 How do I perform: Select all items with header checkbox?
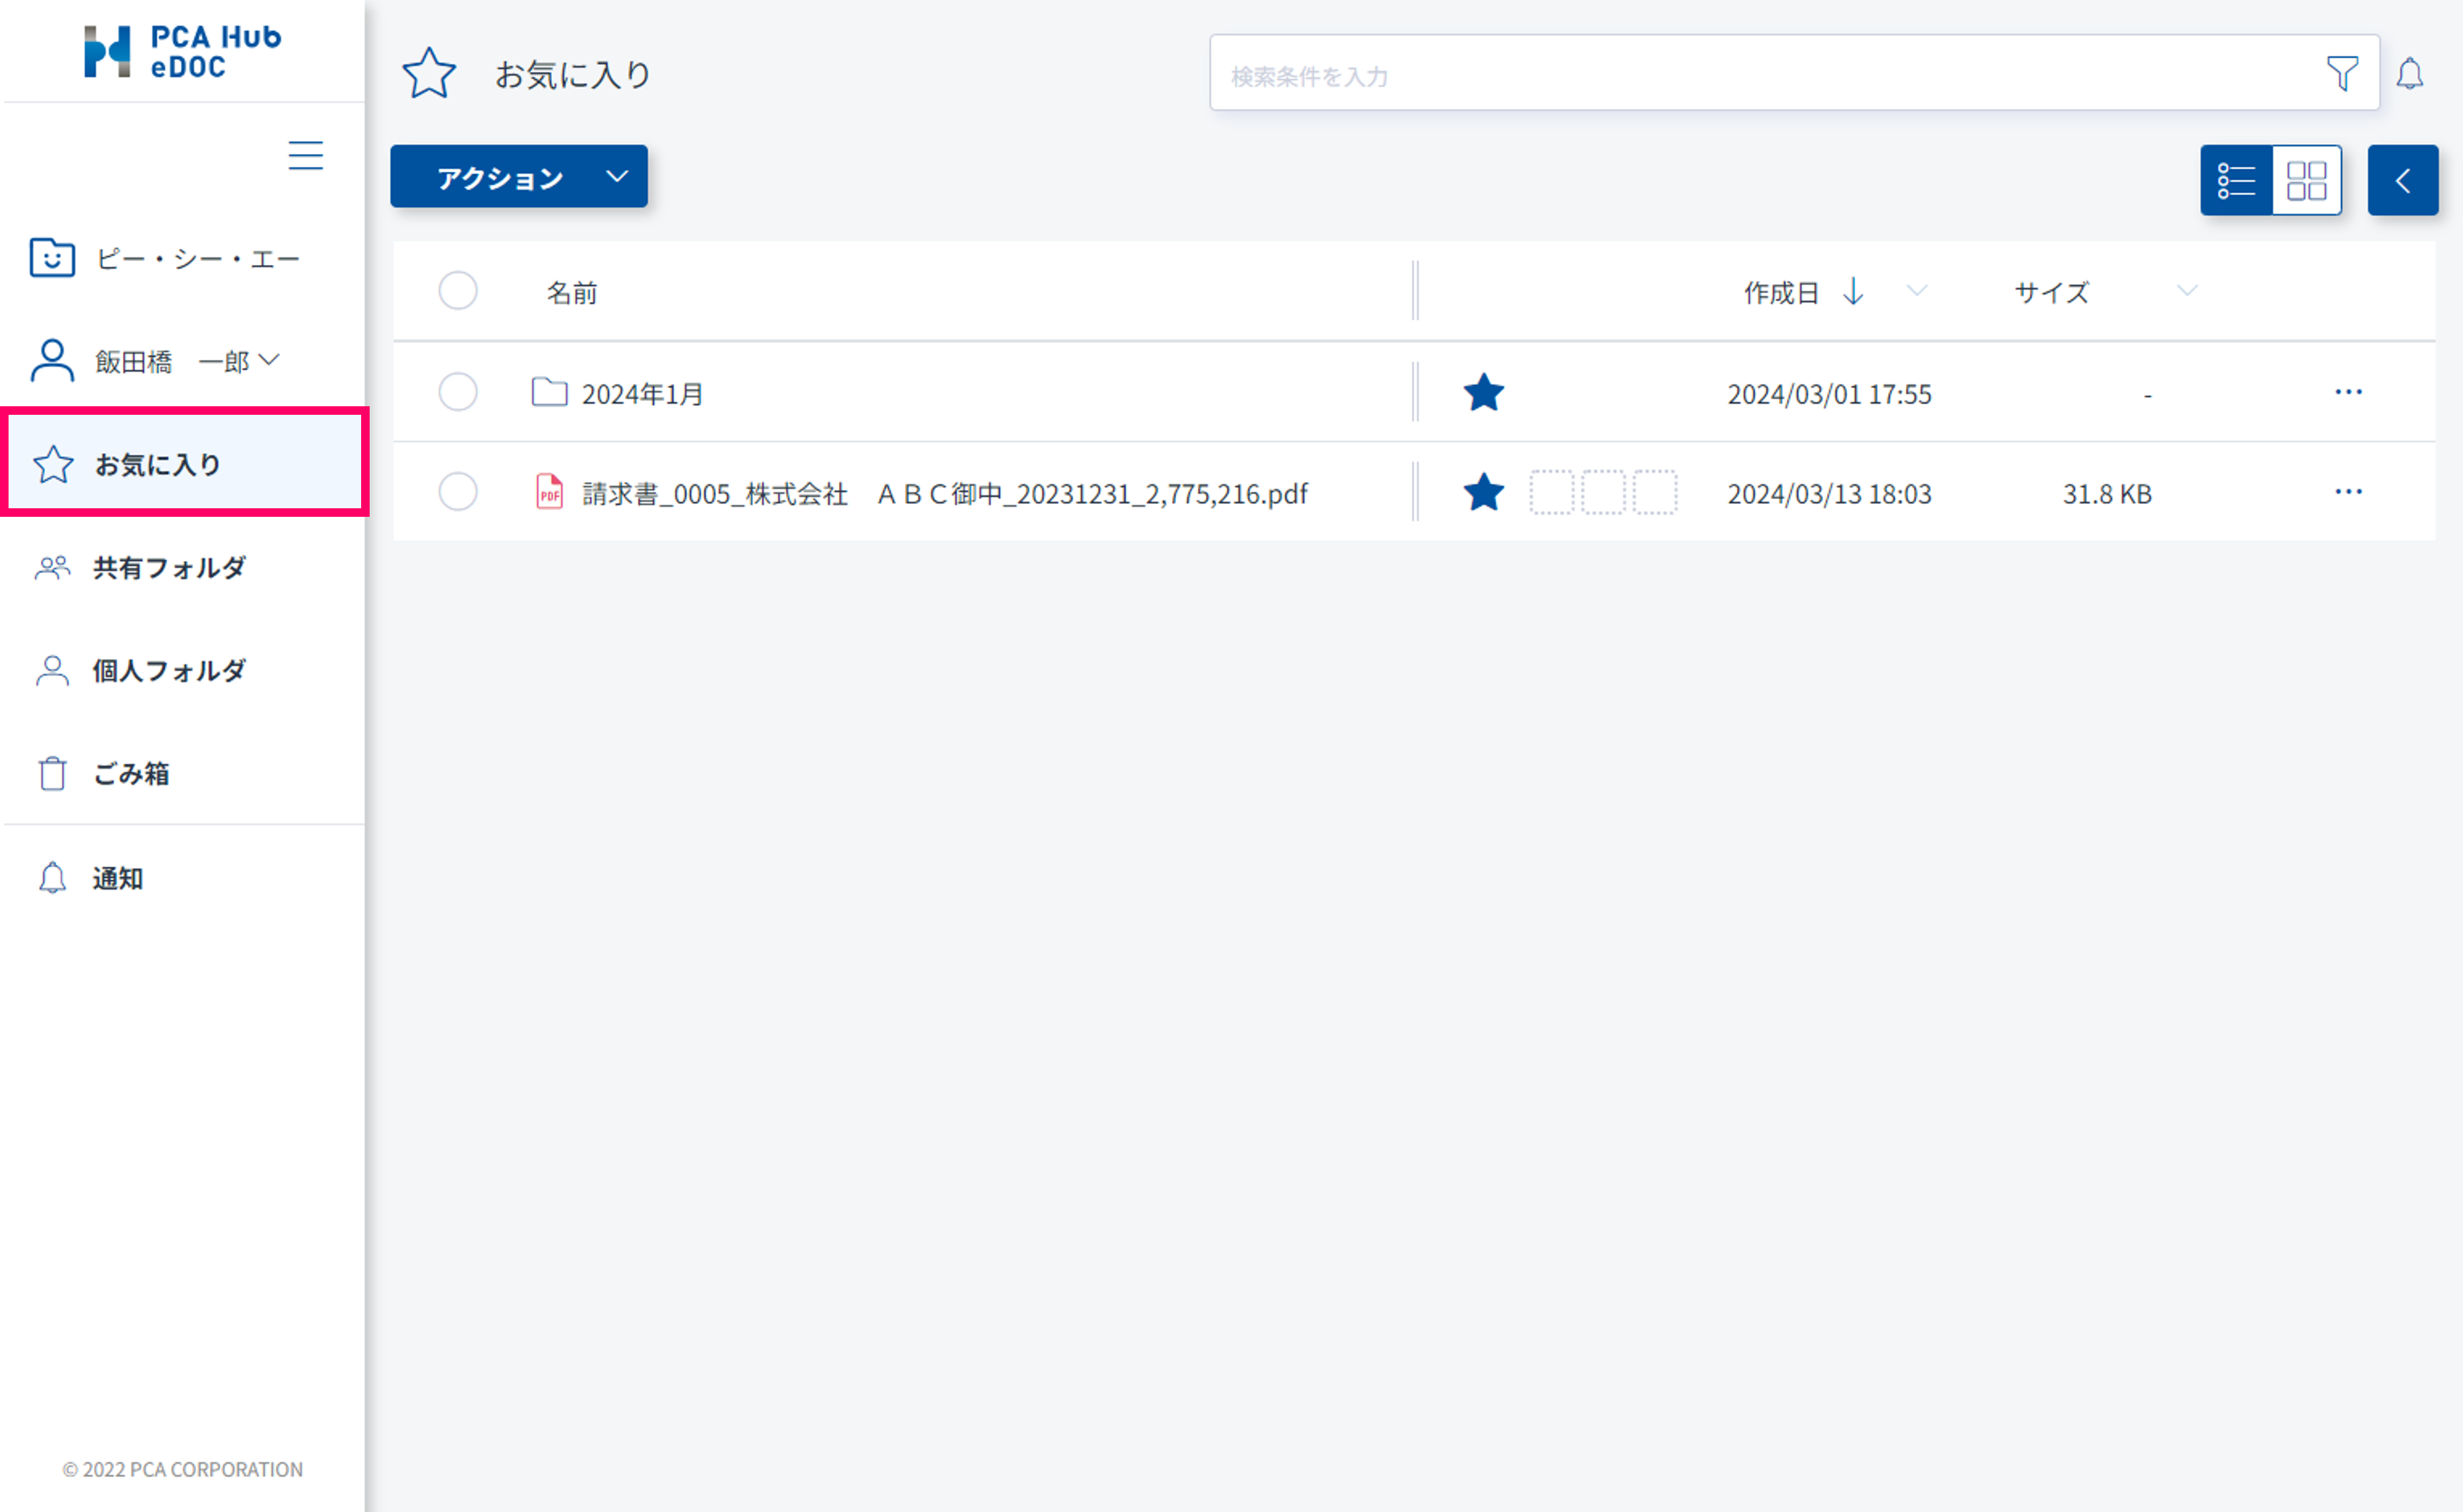457,291
